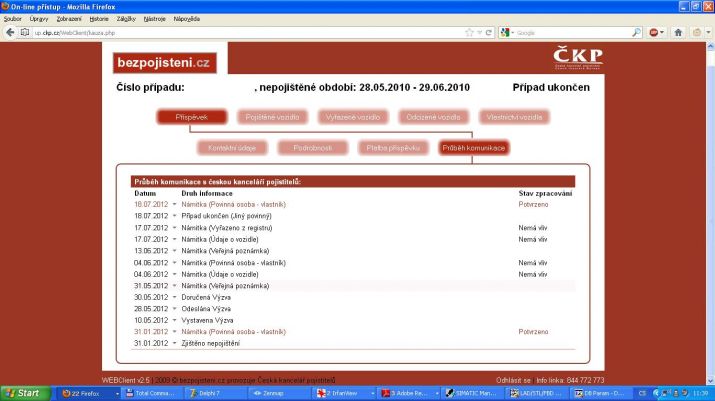Viewport: 715px width, 401px height.
Task: Click the CS language indicator in the tray
Action: click(642, 393)
